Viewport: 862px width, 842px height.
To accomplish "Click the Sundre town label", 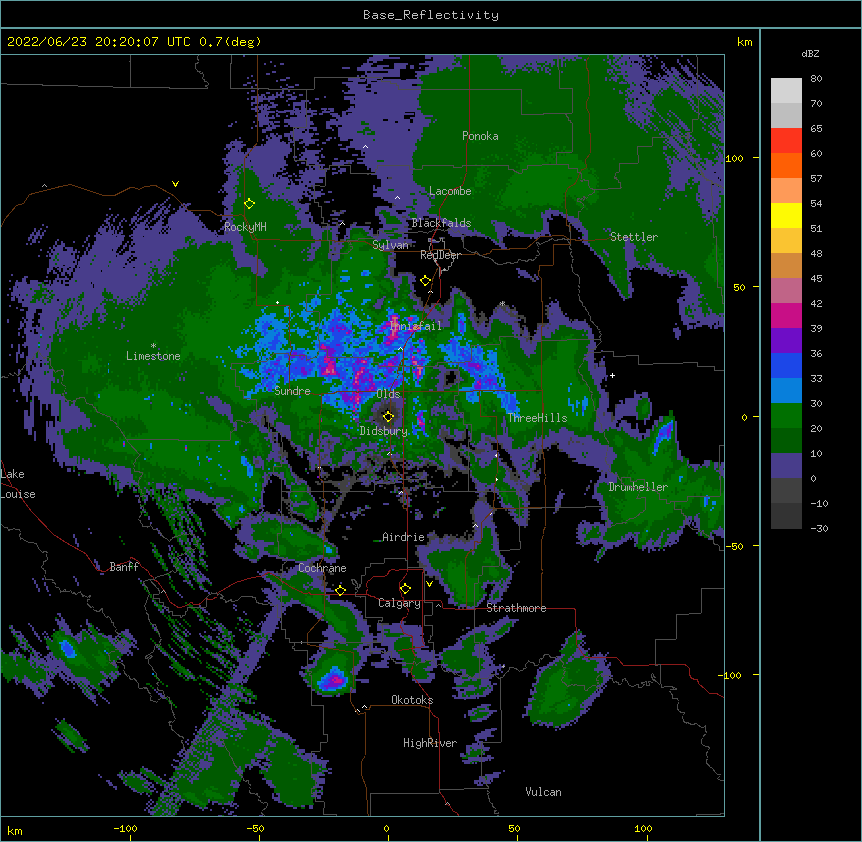I will [x=292, y=391].
